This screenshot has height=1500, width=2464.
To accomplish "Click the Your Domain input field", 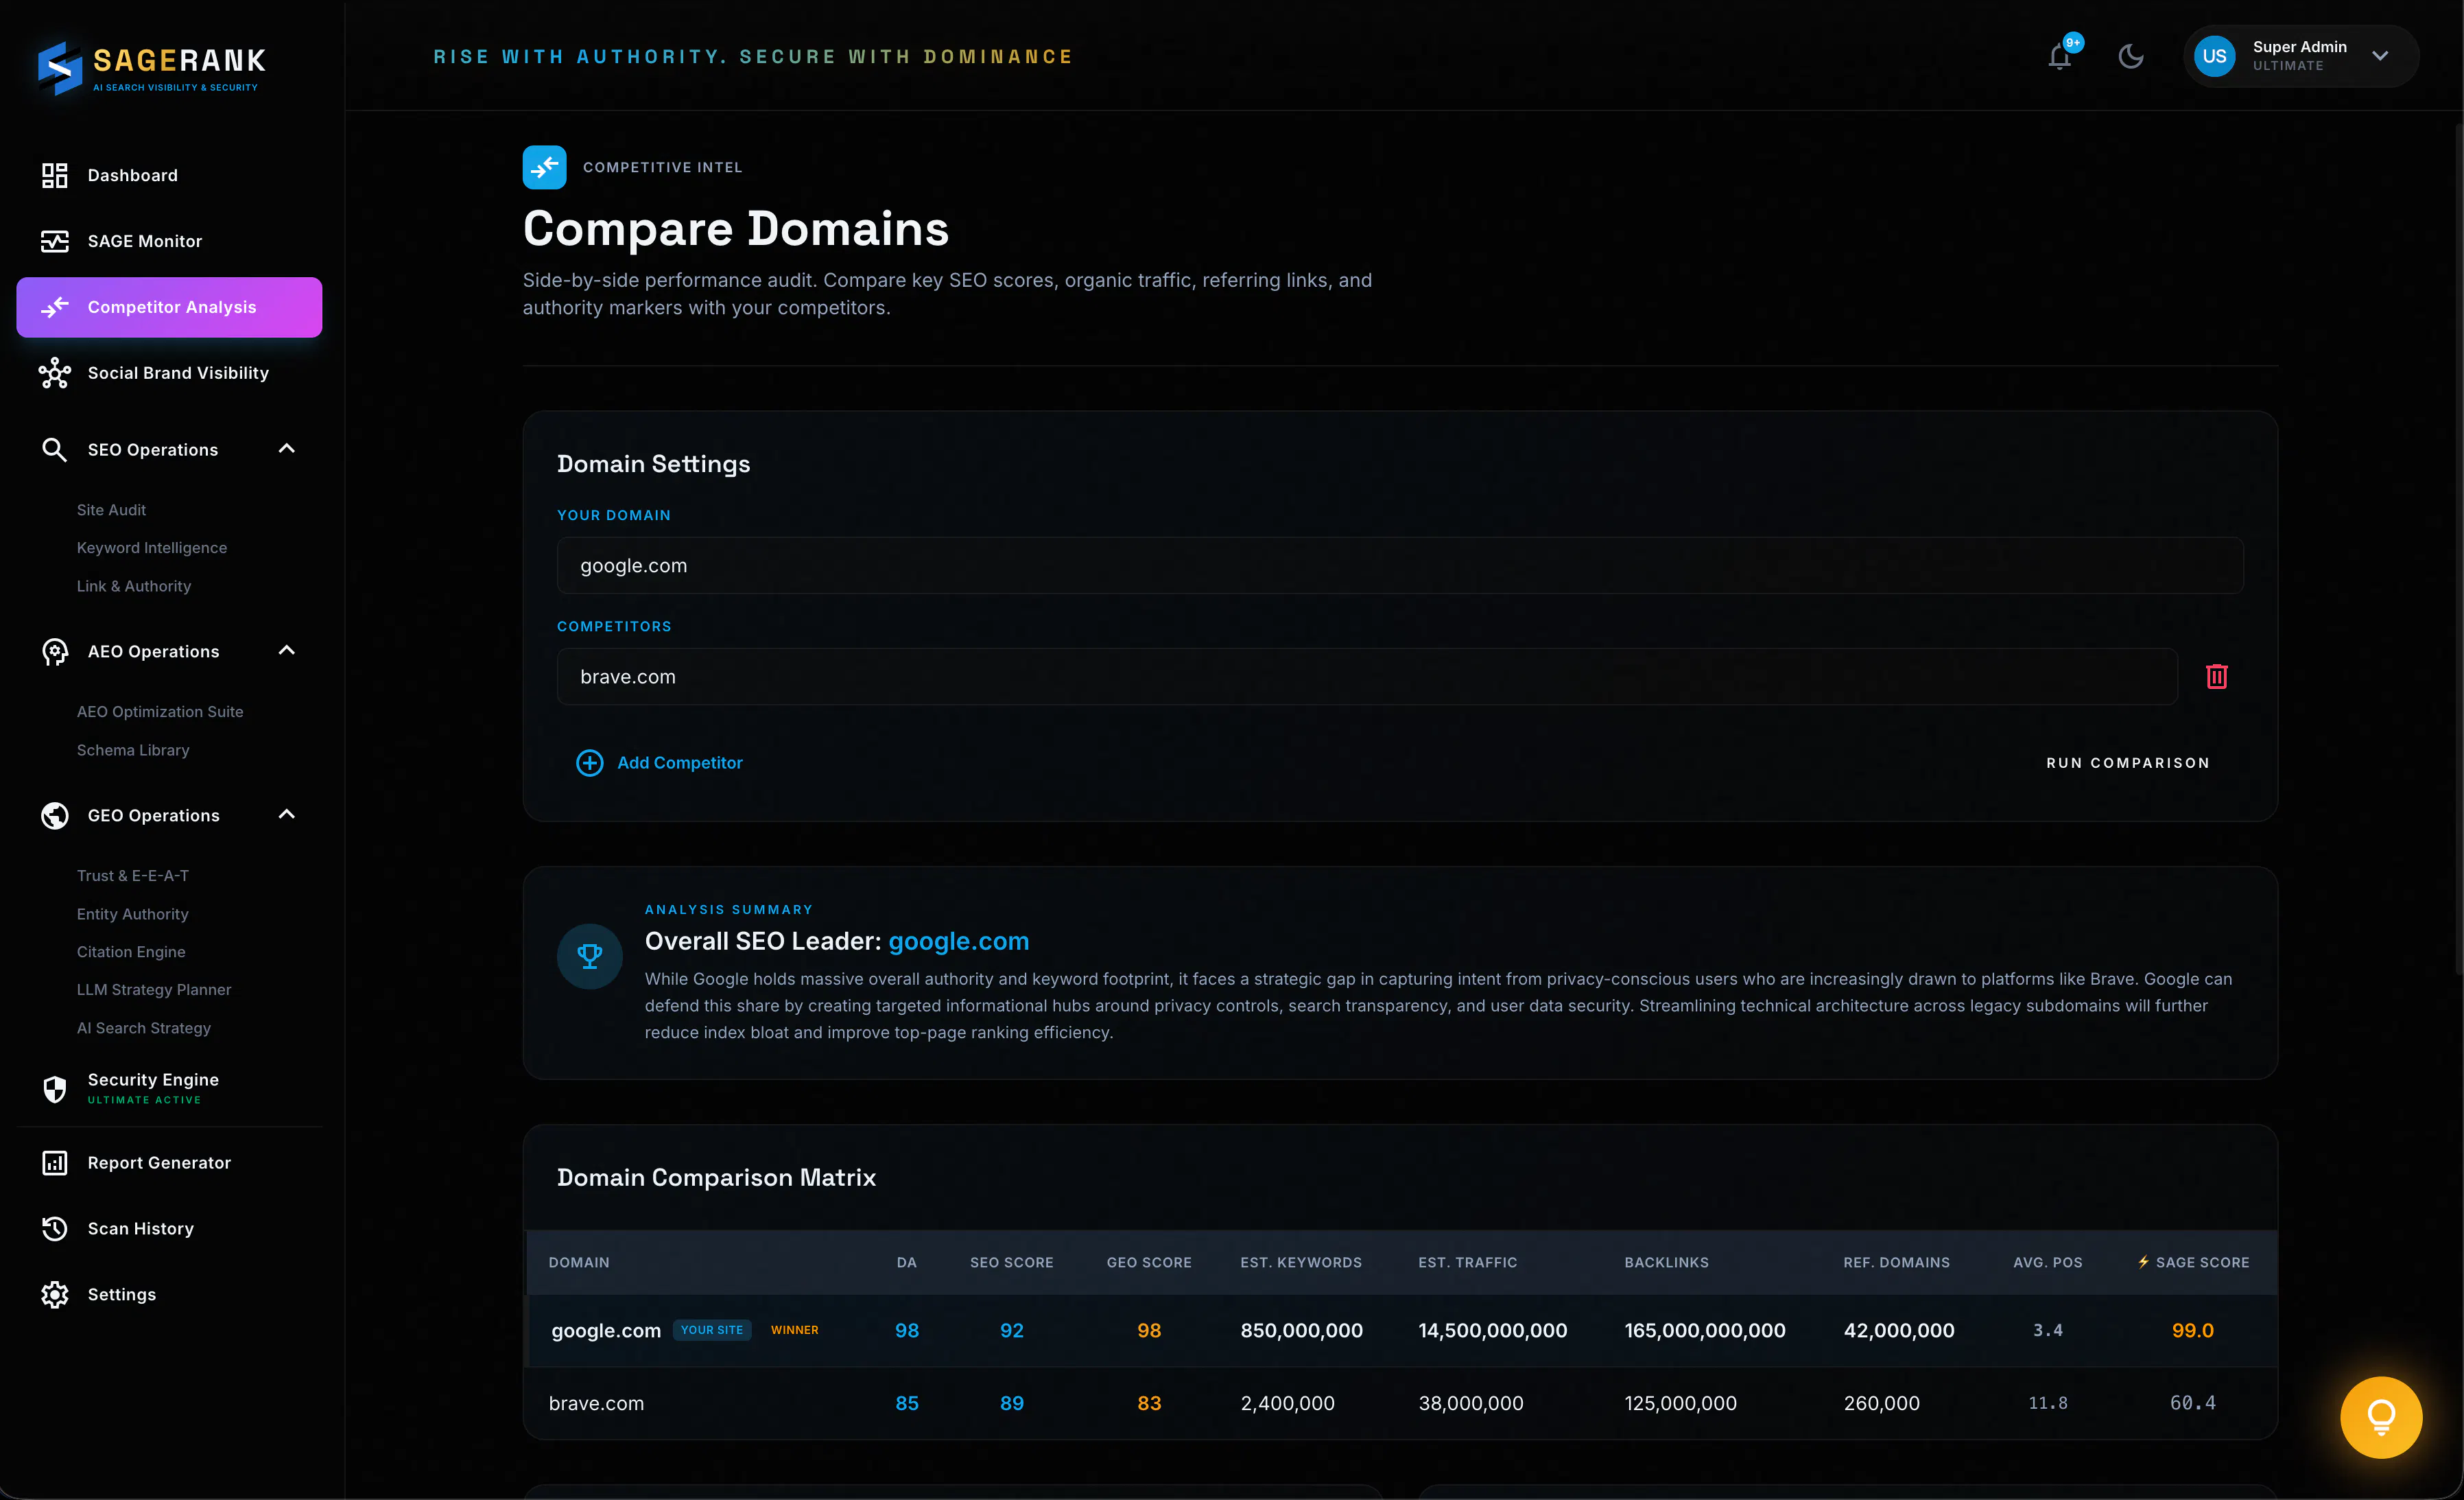I will (x=1400, y=566).
